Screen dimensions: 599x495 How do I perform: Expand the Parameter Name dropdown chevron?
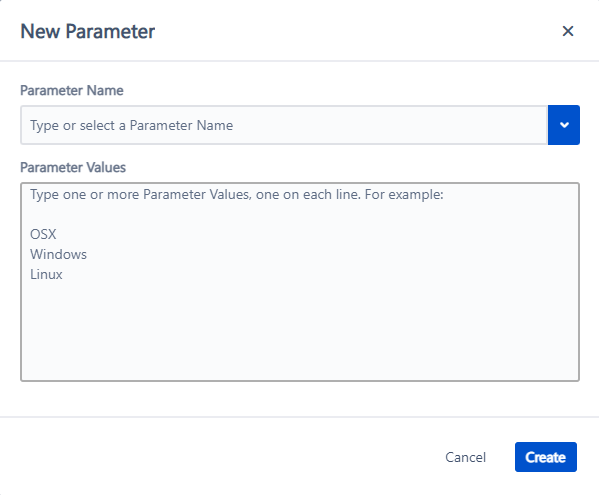(x=564, y=125)
